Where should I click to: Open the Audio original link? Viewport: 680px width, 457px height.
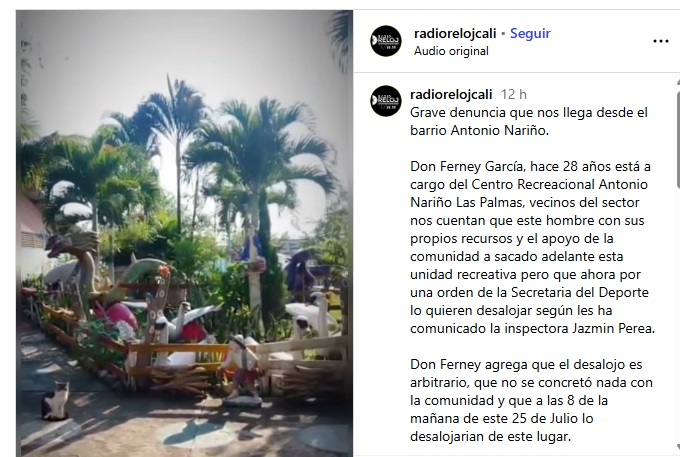click(x=451, y=51)
